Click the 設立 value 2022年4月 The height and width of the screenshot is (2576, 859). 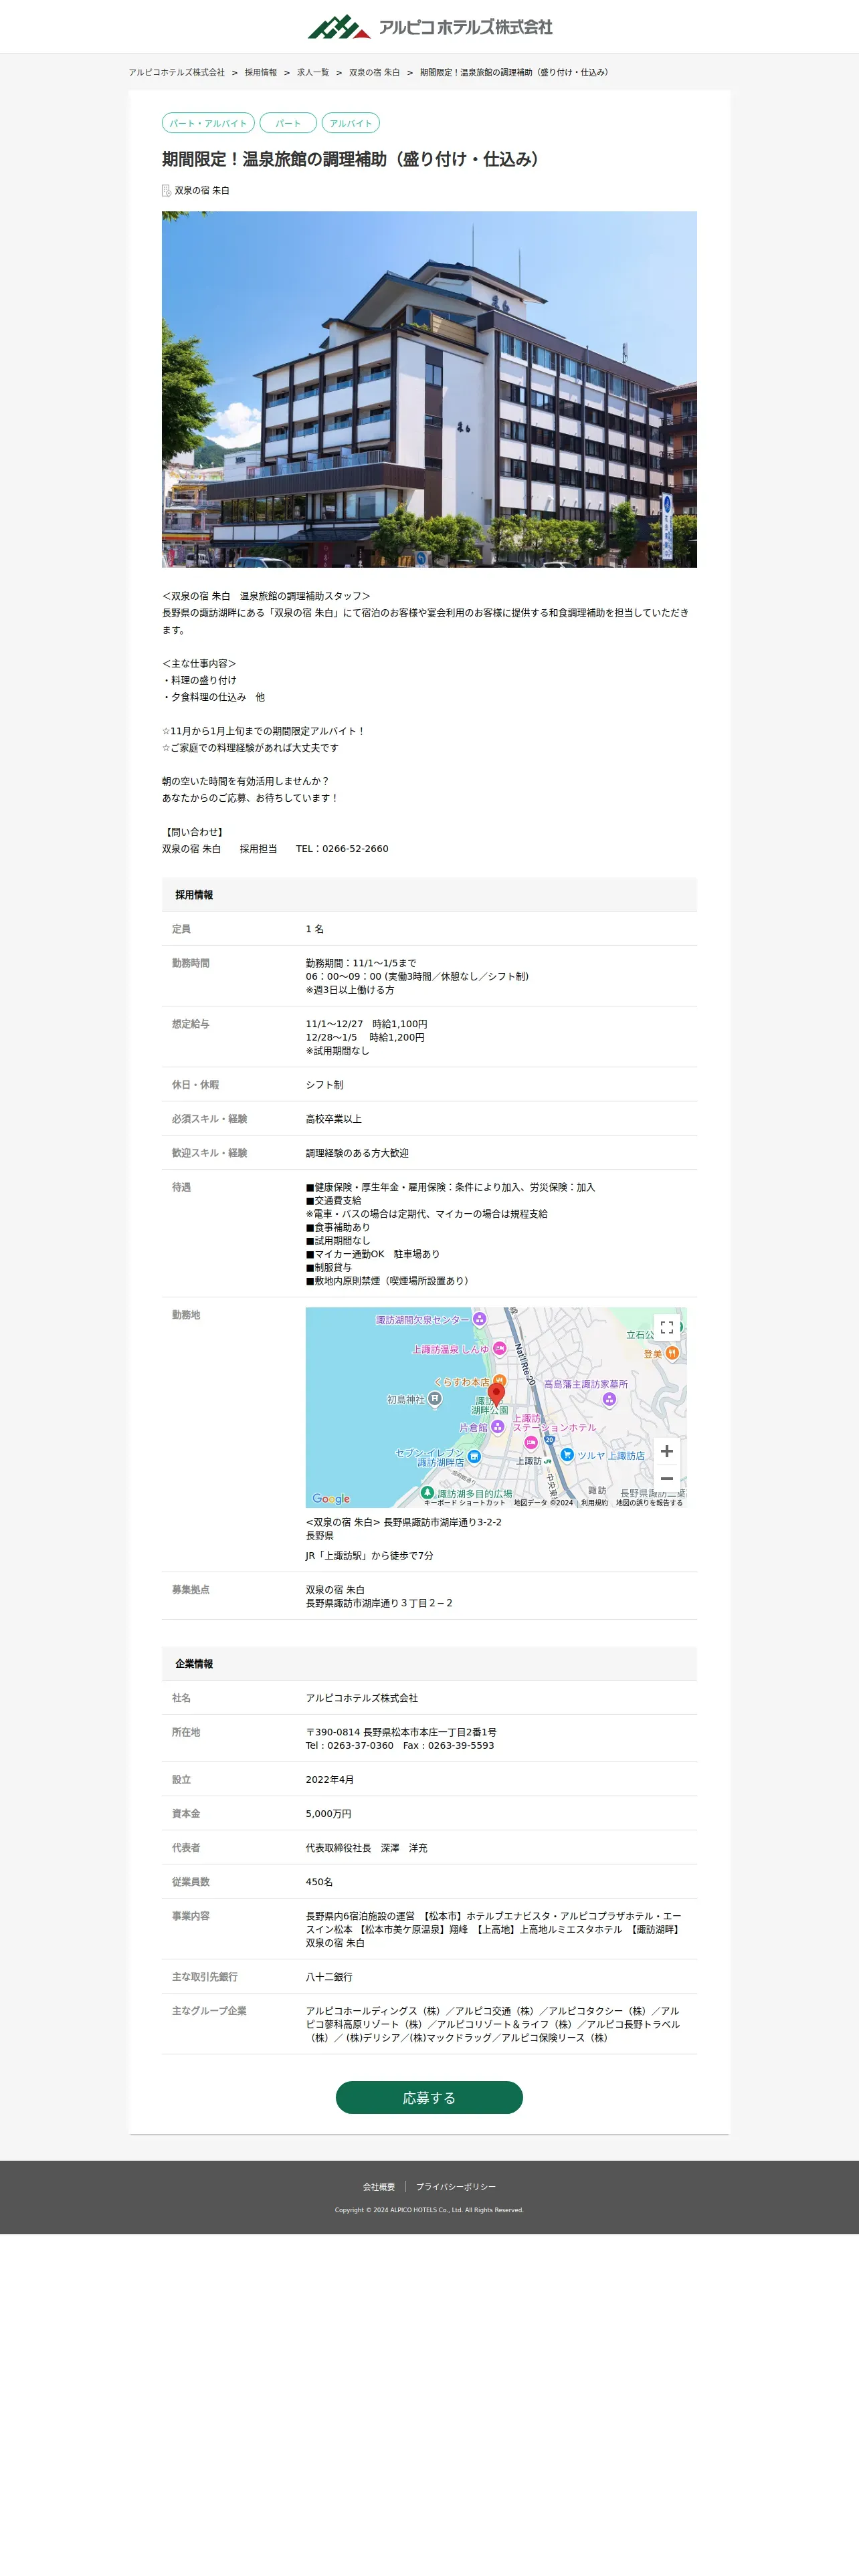(x=330, y=1780)
